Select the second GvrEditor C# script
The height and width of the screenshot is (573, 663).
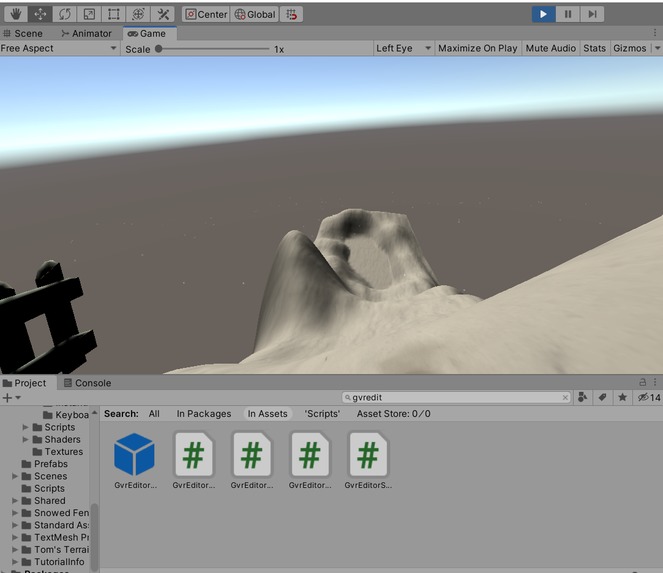coord(252,461)
